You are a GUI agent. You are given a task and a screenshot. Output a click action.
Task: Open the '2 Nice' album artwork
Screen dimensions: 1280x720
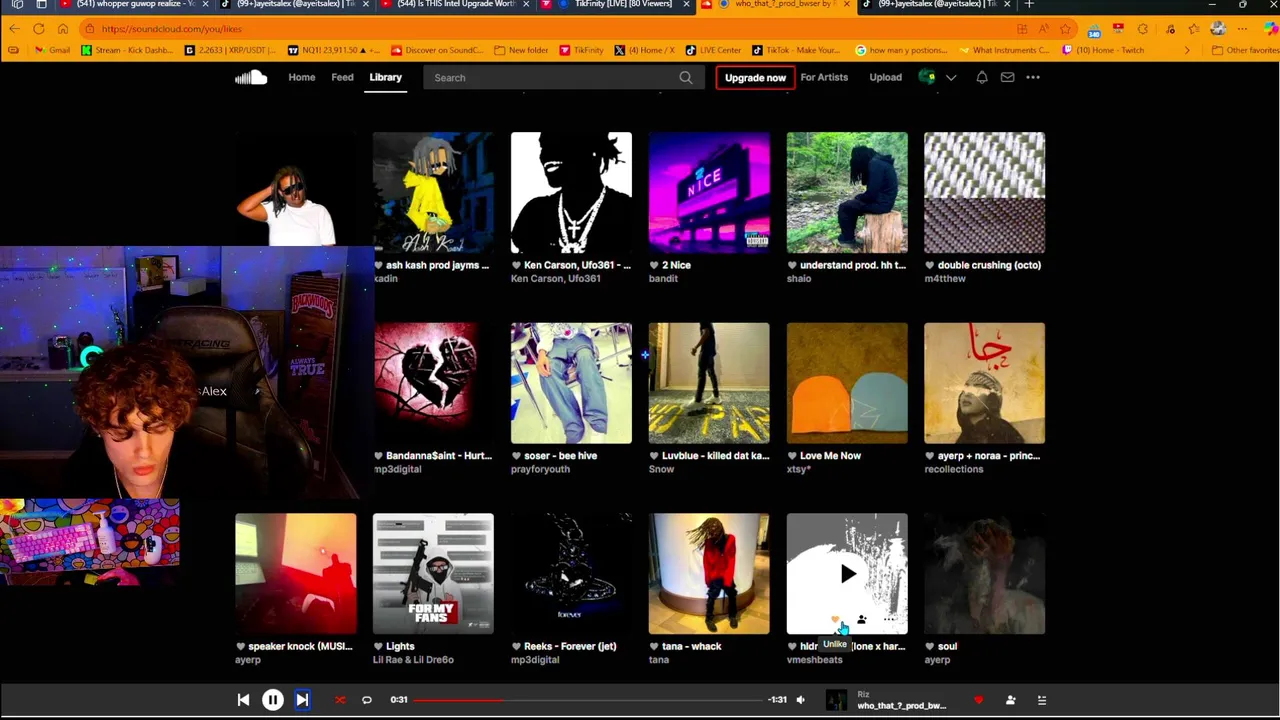coord(709,192)
